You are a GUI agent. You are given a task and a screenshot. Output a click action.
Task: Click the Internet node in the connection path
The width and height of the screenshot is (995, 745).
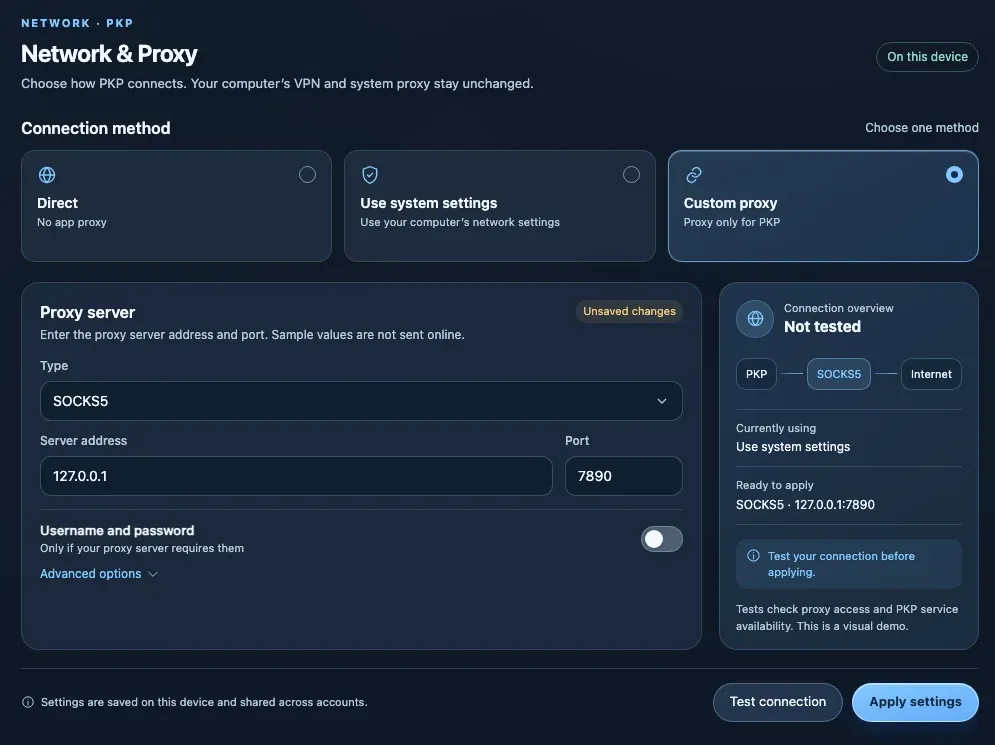coord(931,374)
